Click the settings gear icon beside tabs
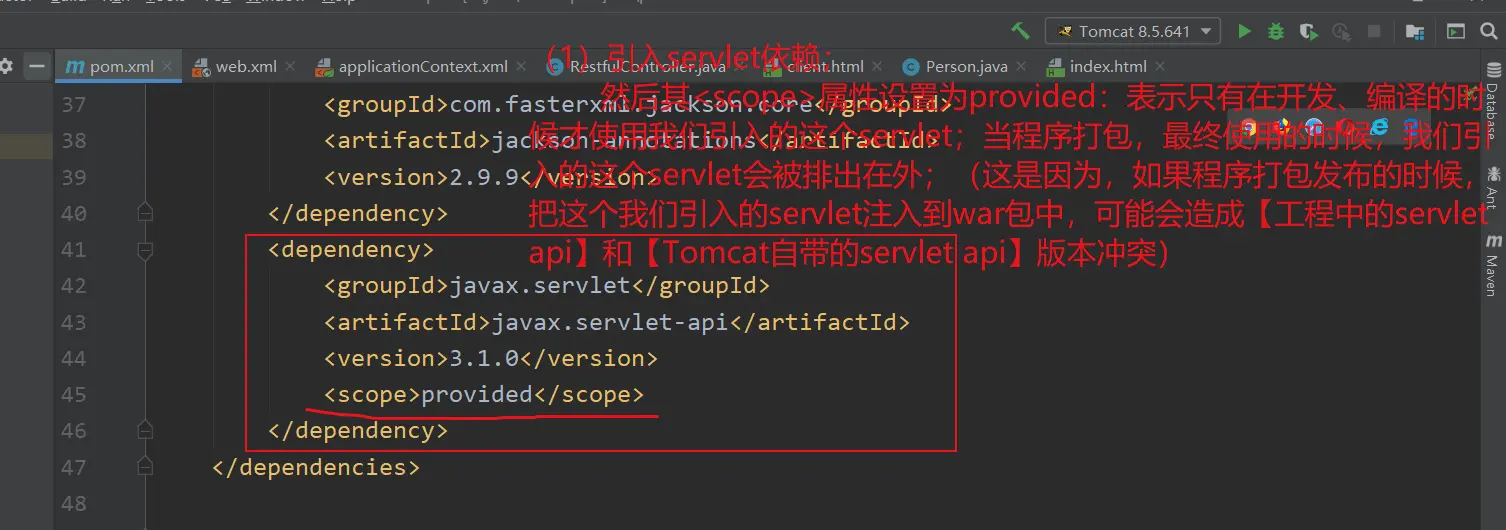Image resolution: width=1506 pixels, height=530 pixels. tap(6, 67)
